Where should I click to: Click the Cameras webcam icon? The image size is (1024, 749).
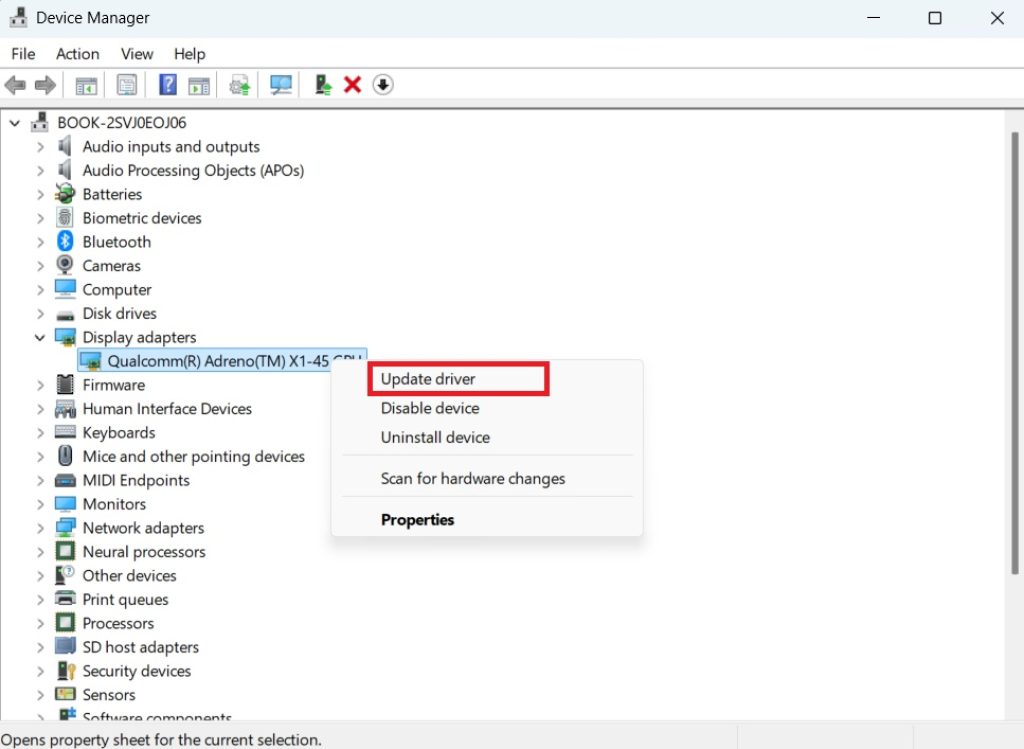(65, 265)
